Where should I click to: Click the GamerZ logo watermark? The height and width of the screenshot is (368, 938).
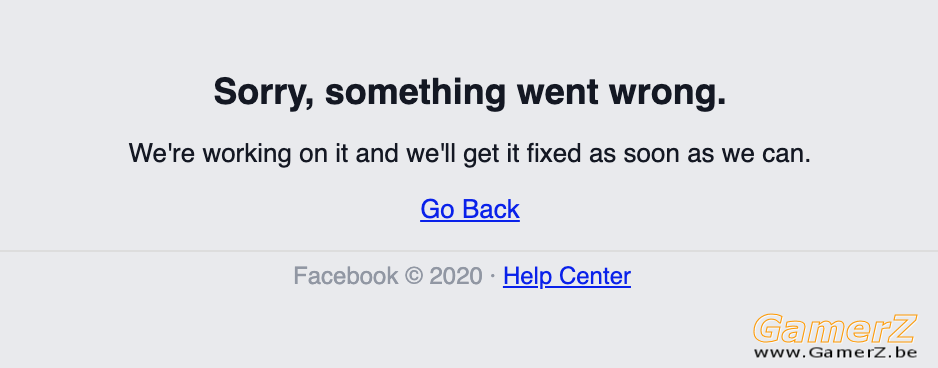pyautogui.click(x=835, y=329)
